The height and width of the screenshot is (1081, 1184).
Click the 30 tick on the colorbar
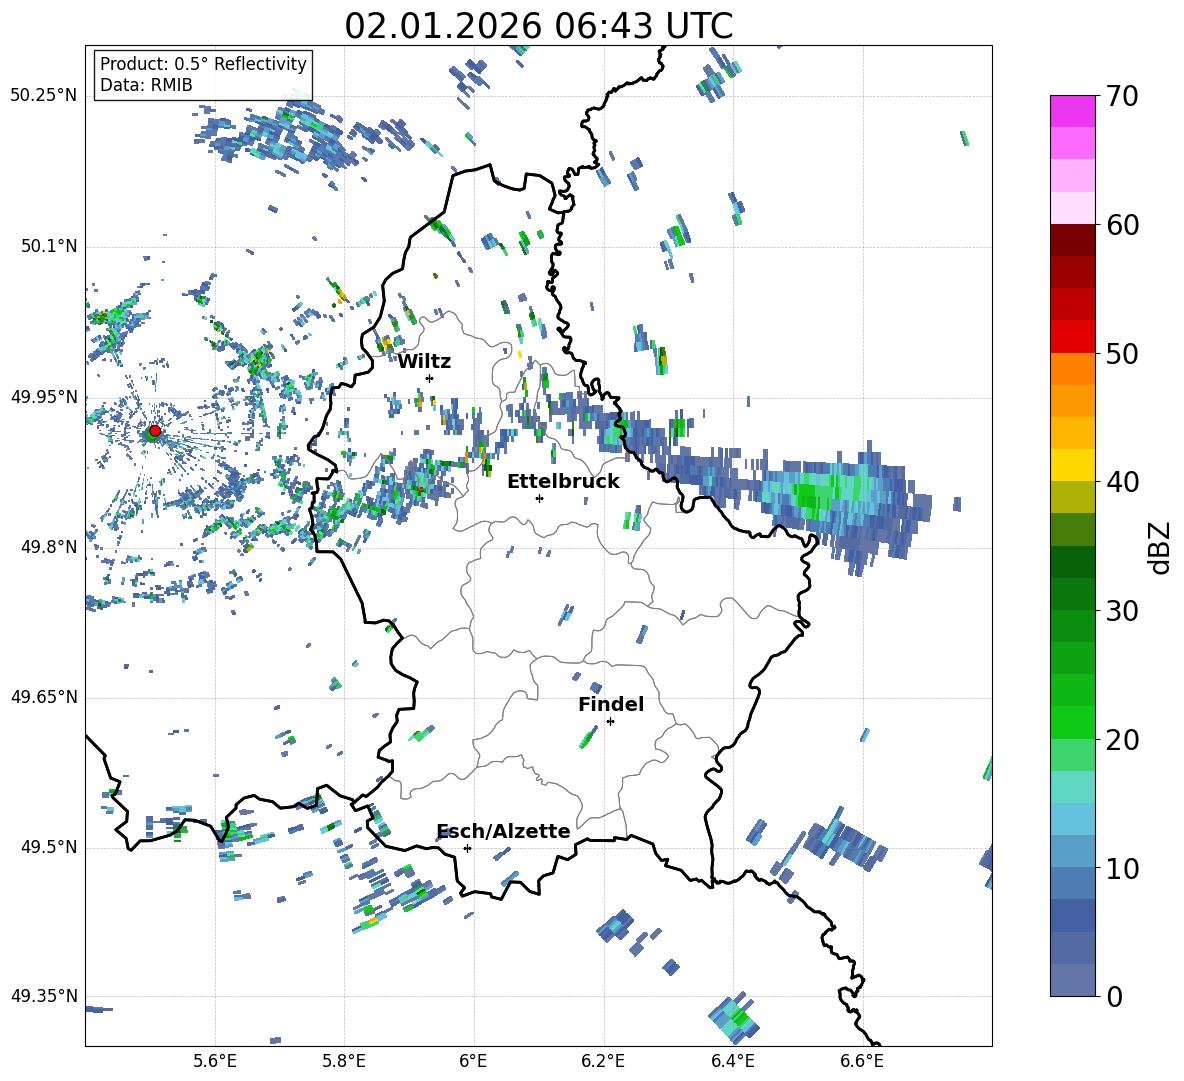1121,611
